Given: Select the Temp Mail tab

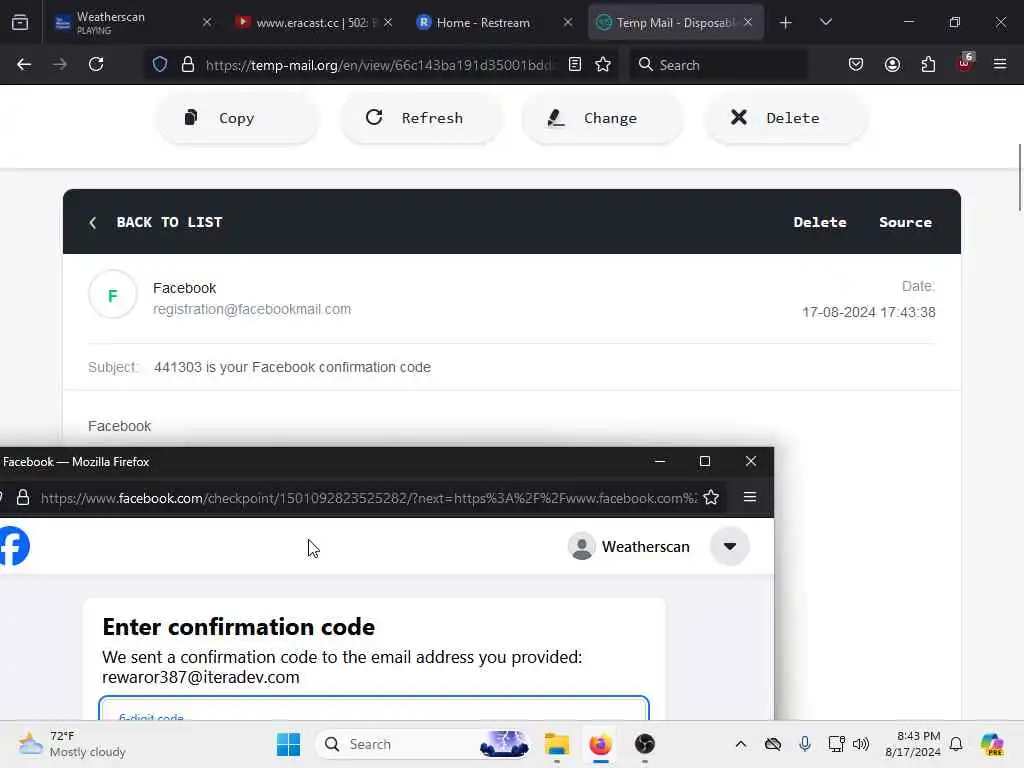Looking at the screenshot, I should pyautogui.click(x=676, y=23).
